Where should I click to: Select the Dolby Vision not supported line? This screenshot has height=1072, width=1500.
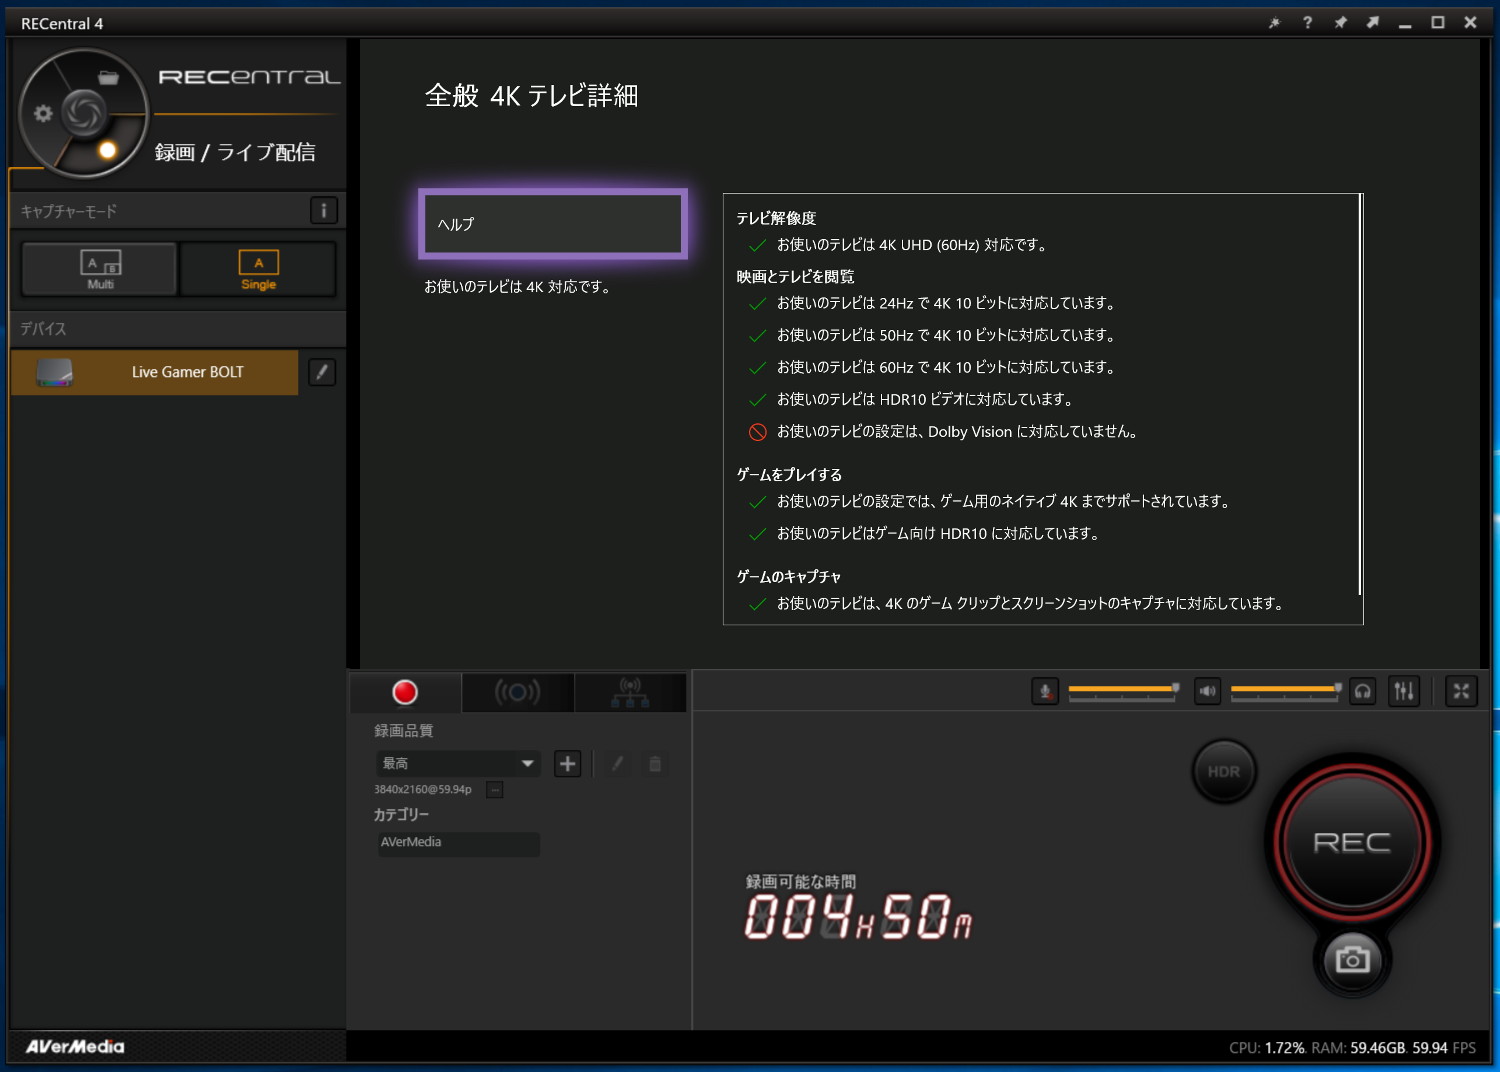956,432
